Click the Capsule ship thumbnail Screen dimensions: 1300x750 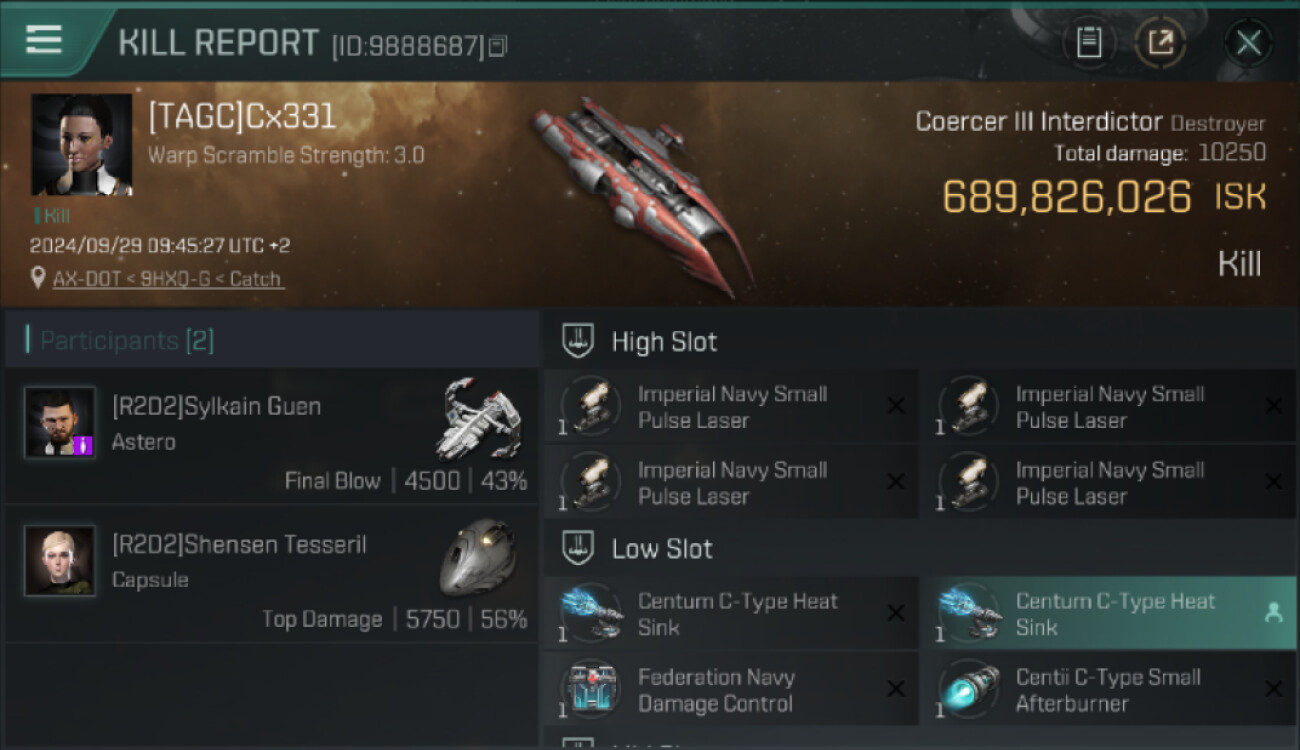tap(478, 556)
